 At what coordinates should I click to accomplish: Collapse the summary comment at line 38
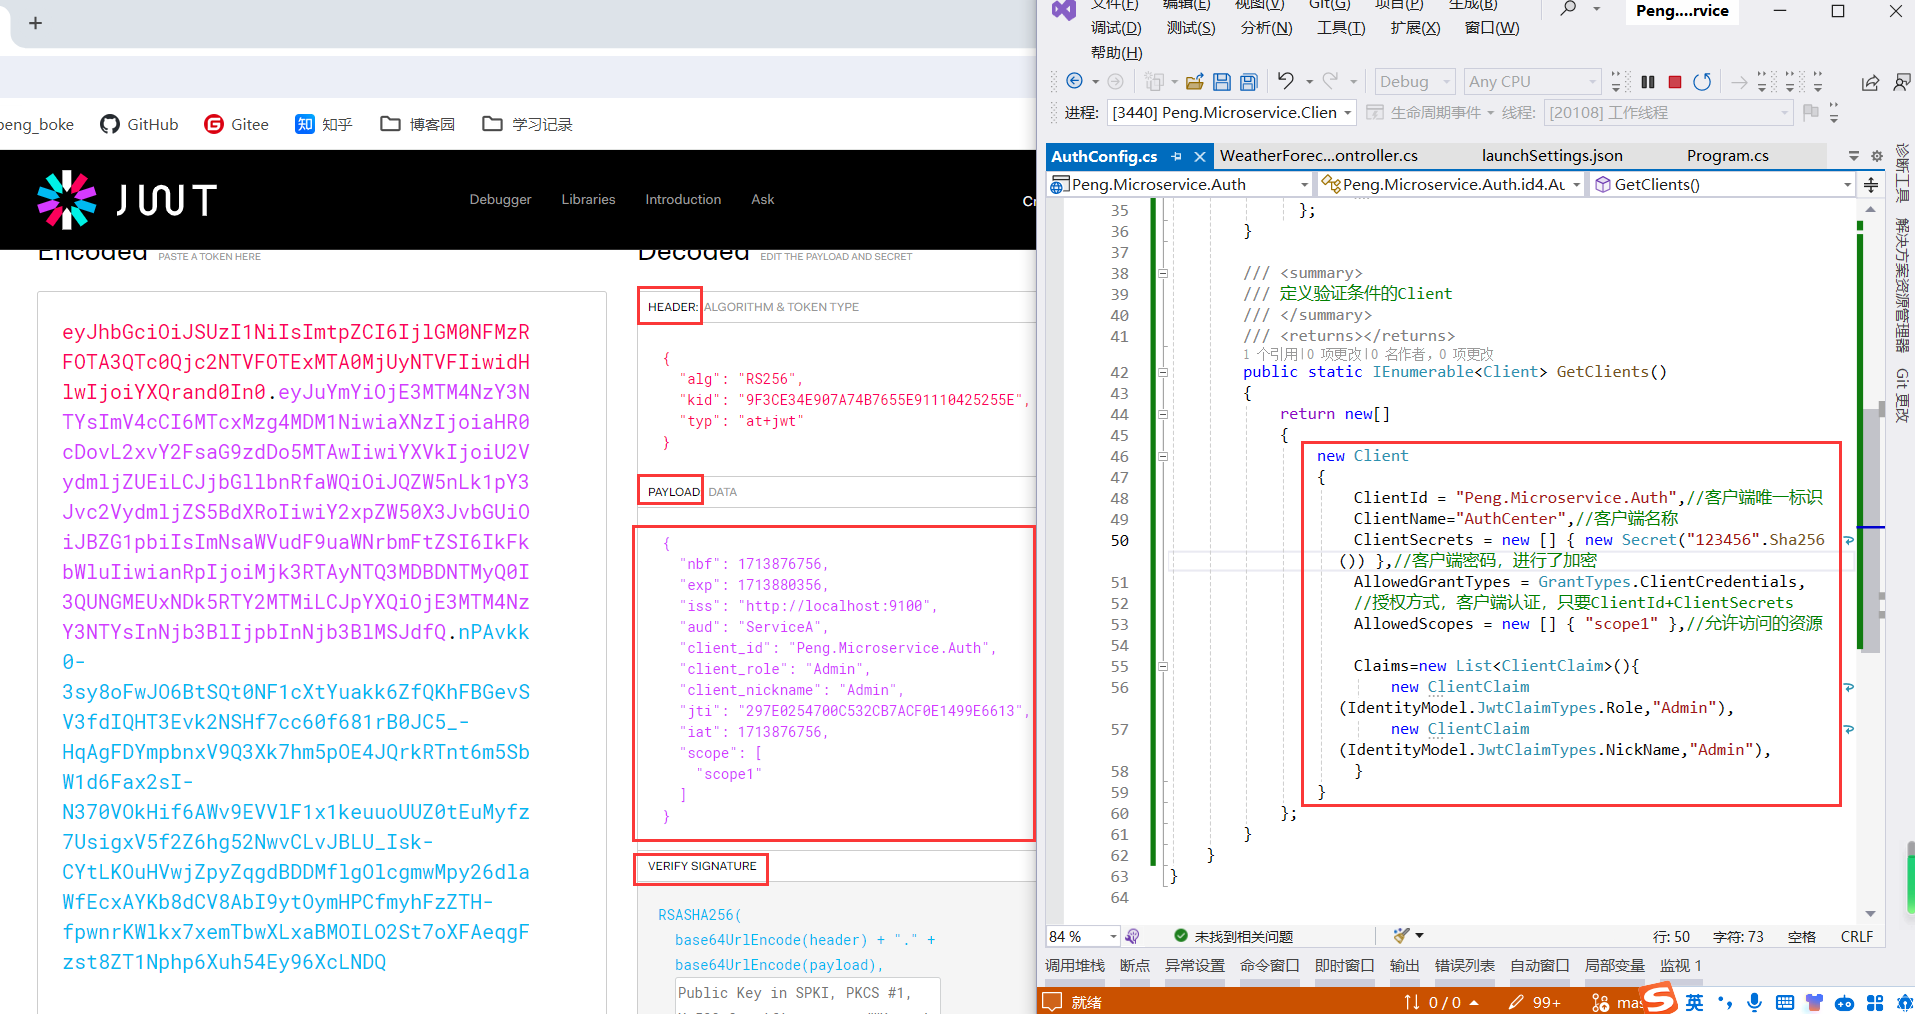[x=1163, y=273]
